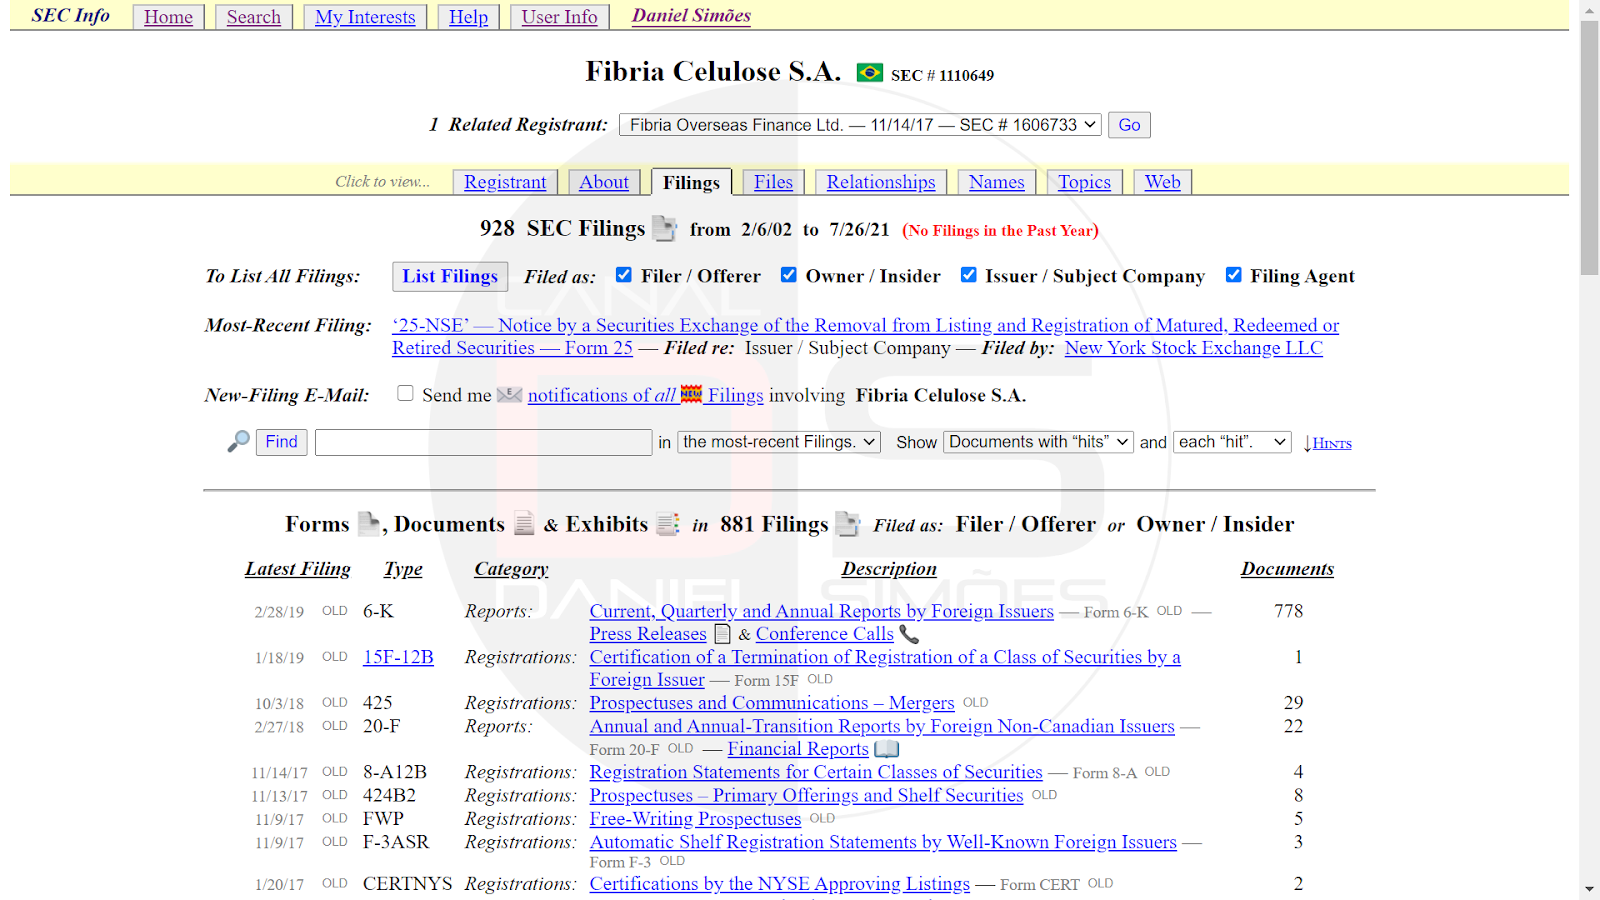This screenshot has width=1600, height=900.
Task: Switch to the Files tab
Action: coord(773,182)
